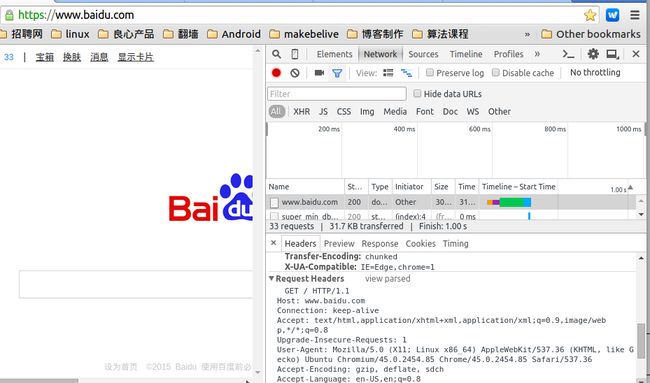Open DevTools settings gear
650x383 pixels.
point(593,54)
